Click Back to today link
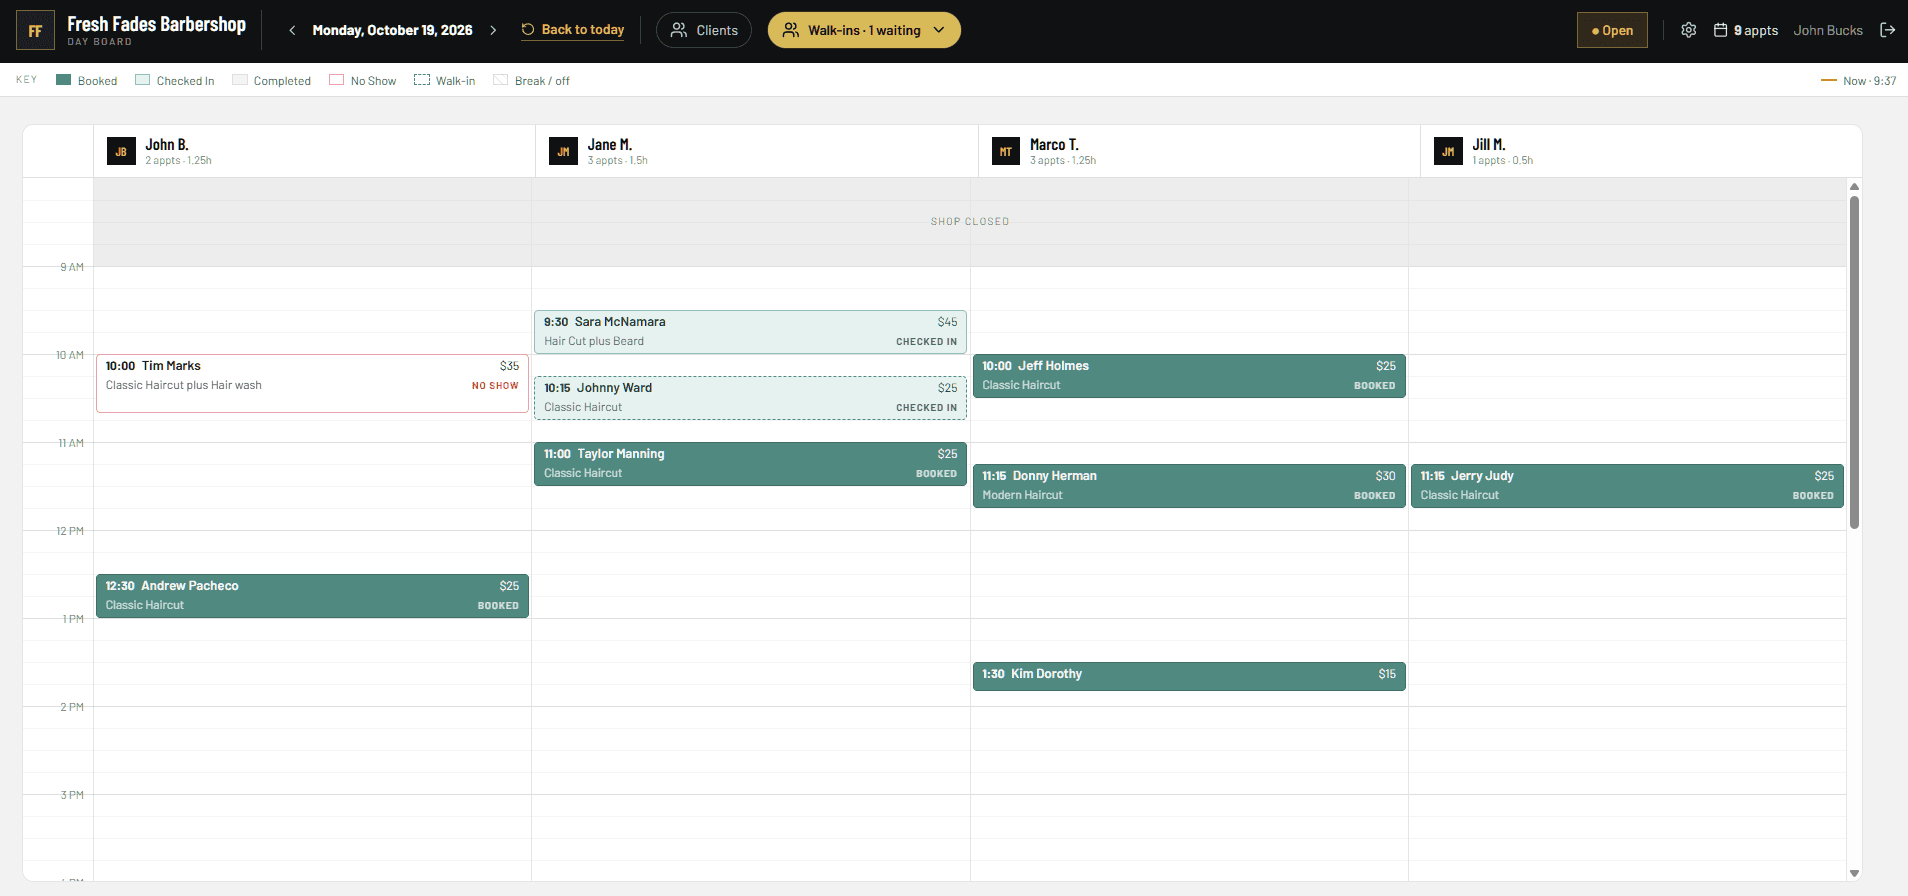Viewport: 1908px width, 896px height. 573,30
